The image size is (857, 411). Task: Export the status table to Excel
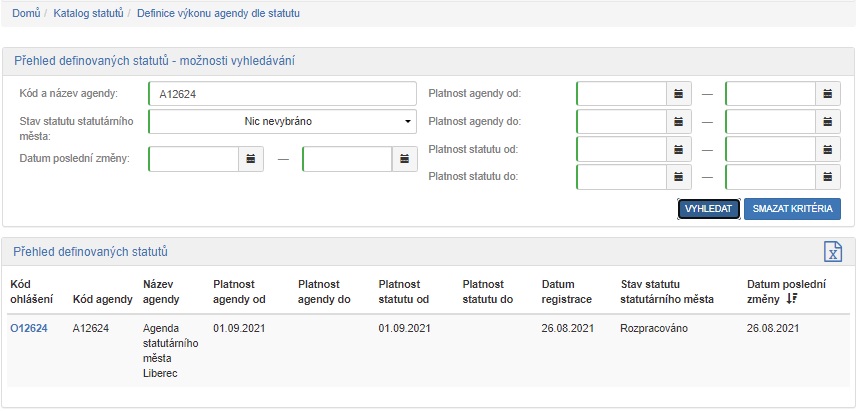tap(832, 251)
